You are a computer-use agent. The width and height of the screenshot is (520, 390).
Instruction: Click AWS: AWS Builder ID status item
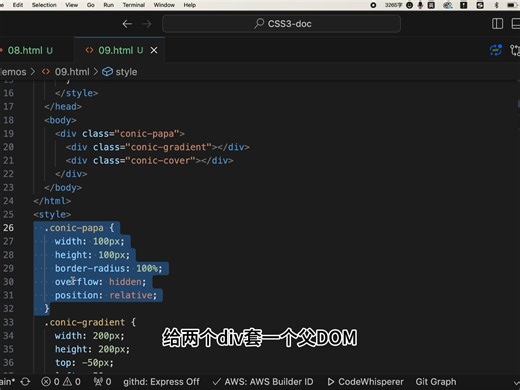point(263,382)
